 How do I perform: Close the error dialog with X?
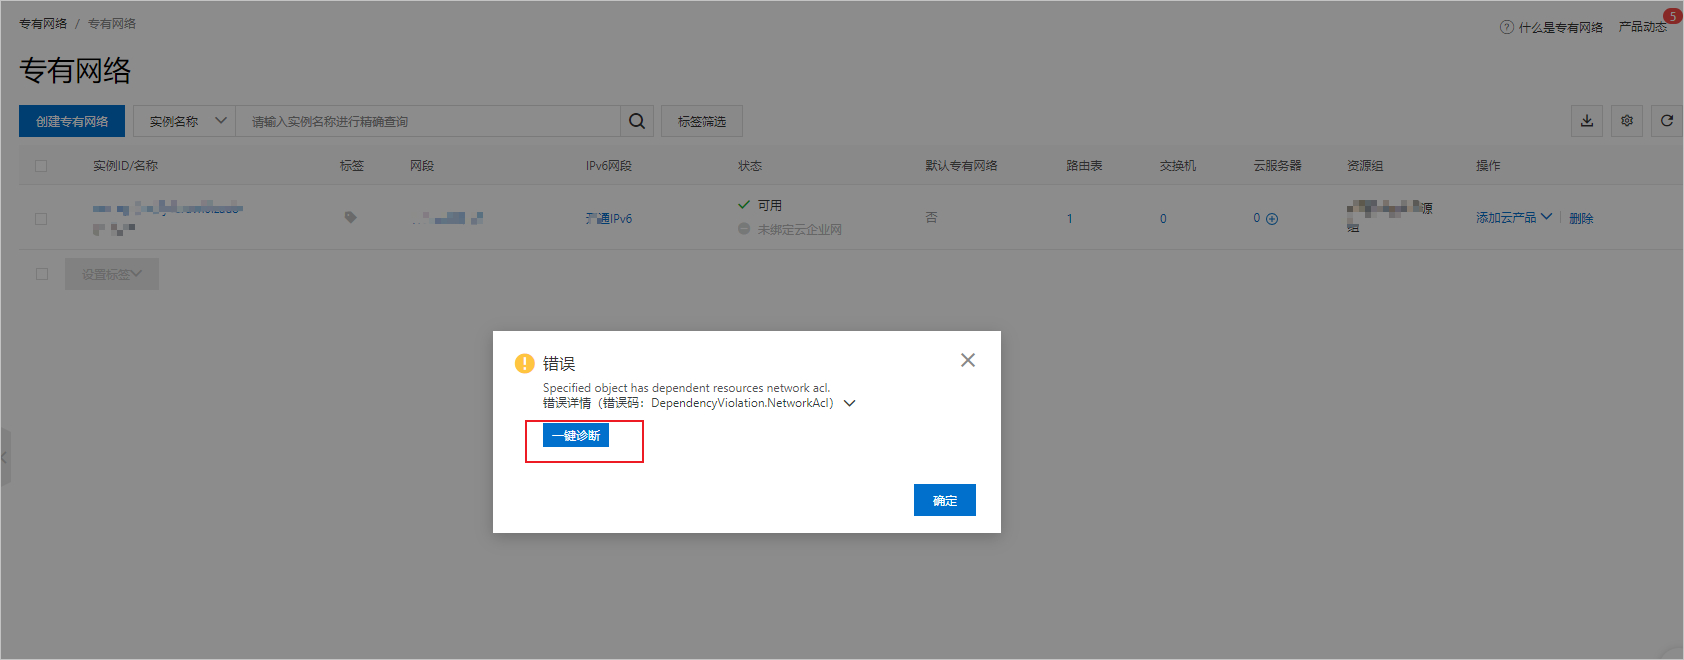click(x=968, y=360)
